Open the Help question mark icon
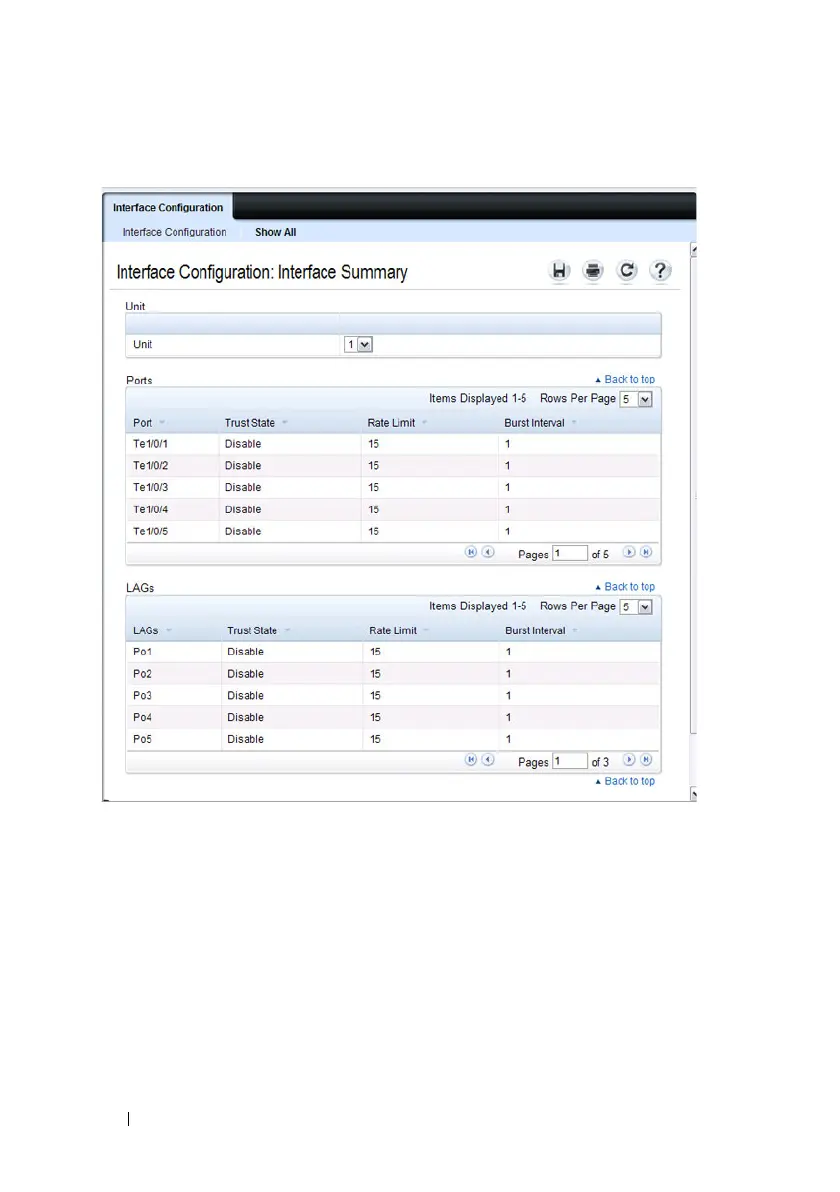840x1192 pixels. point(660,271)
